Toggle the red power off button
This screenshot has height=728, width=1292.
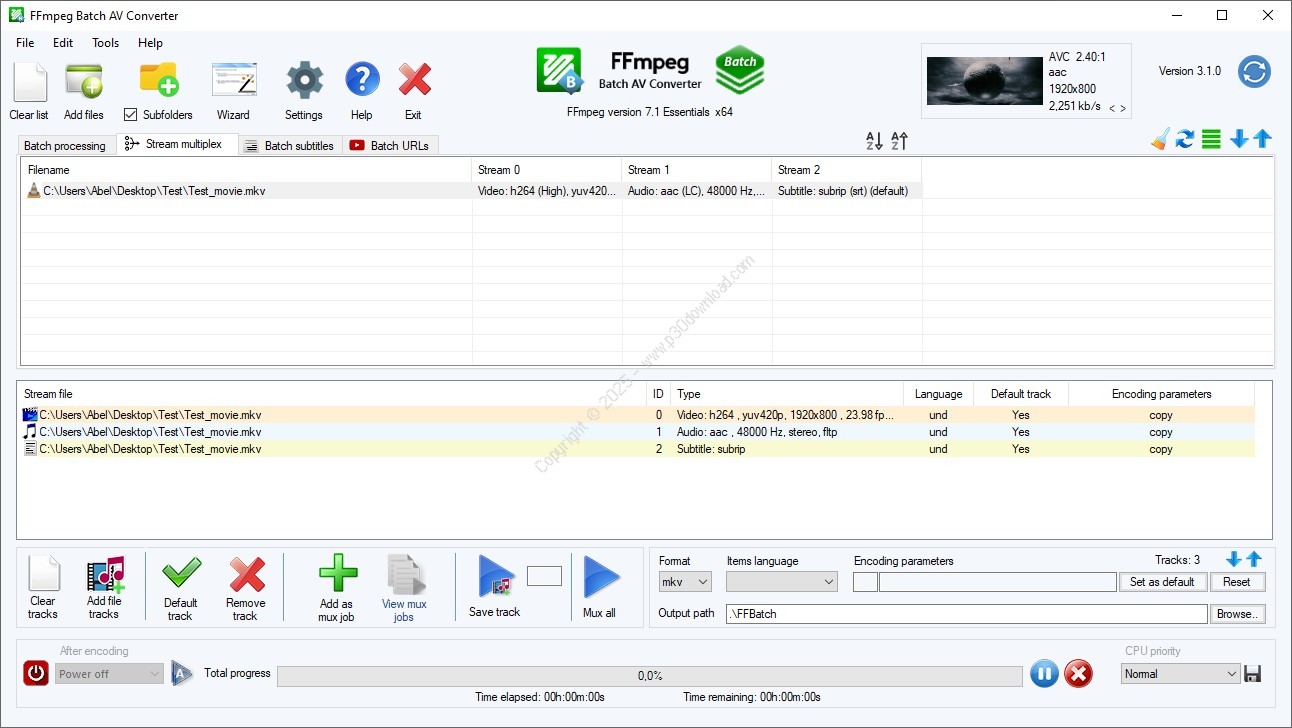[36, 673]
